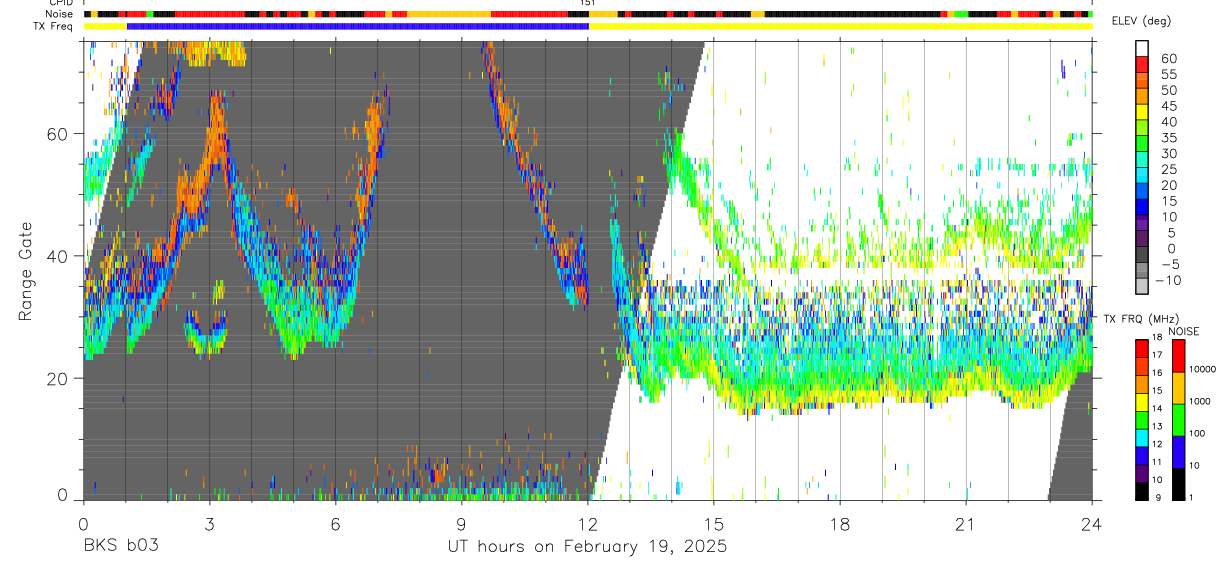Click the Range Gate tick label '20'

(x=58, y=379)
